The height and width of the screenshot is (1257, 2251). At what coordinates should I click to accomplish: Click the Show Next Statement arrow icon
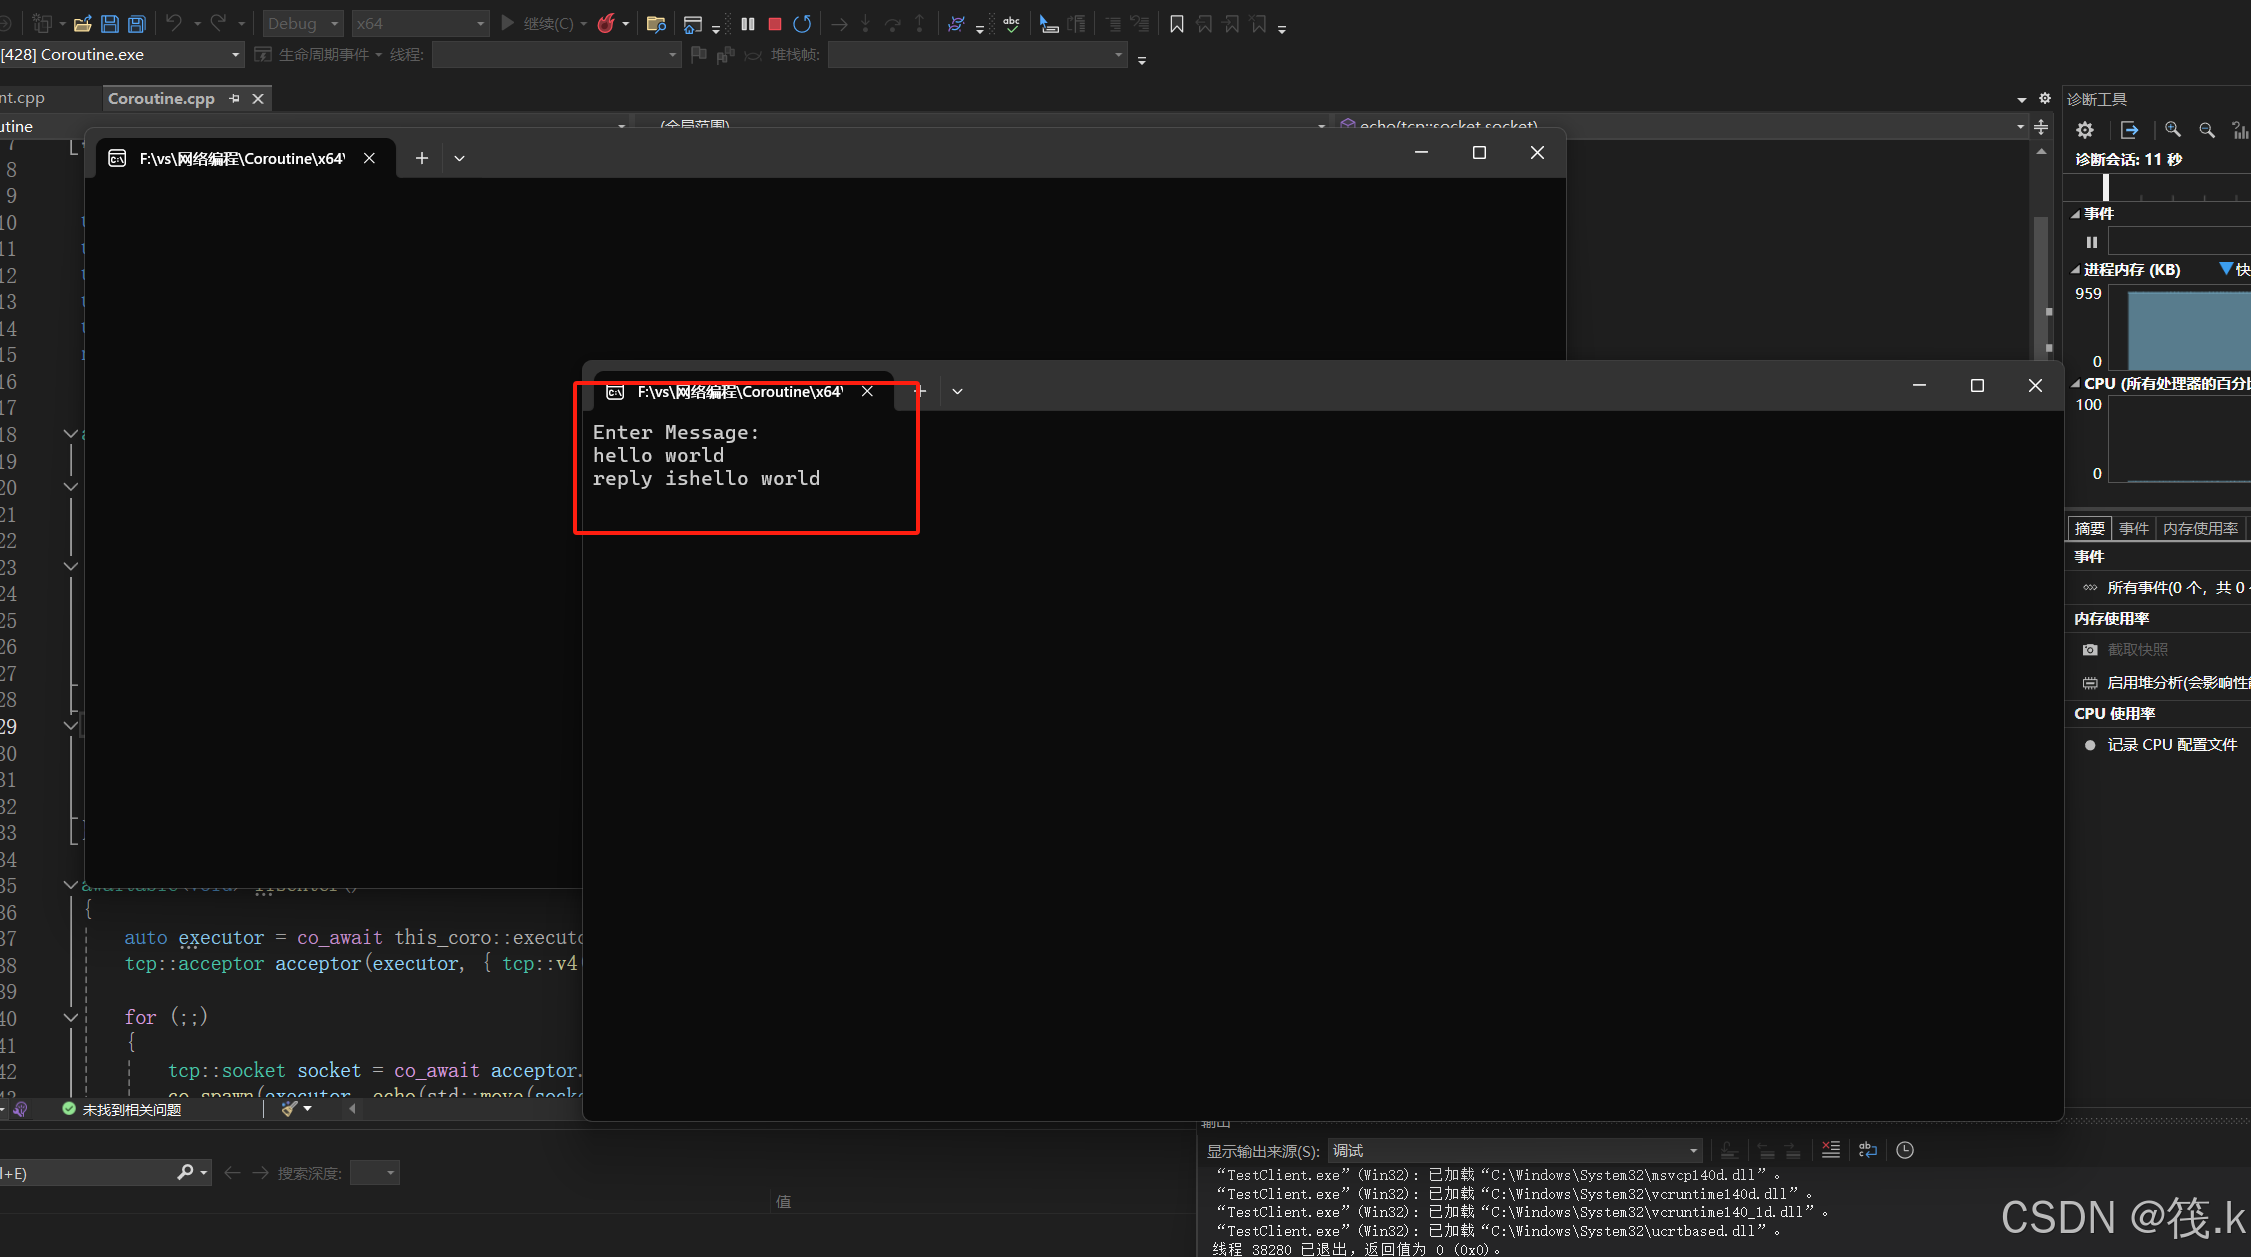click(839, 23)
